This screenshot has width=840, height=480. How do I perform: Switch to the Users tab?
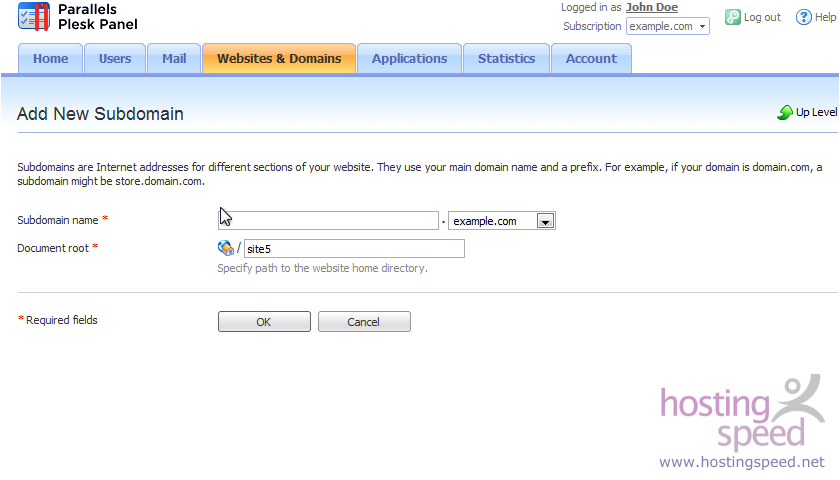point(115,58)
